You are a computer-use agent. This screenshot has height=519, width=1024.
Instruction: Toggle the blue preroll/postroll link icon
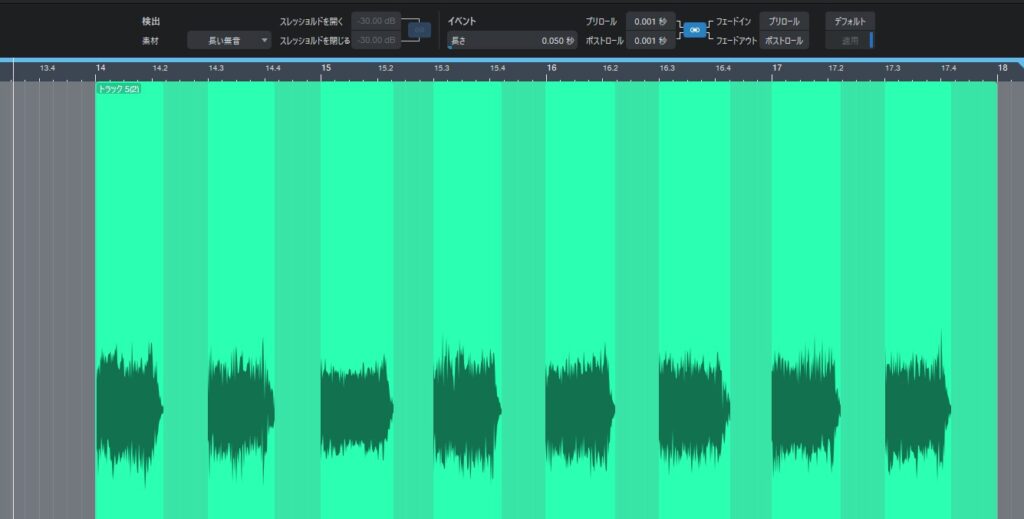pos(694,31)
